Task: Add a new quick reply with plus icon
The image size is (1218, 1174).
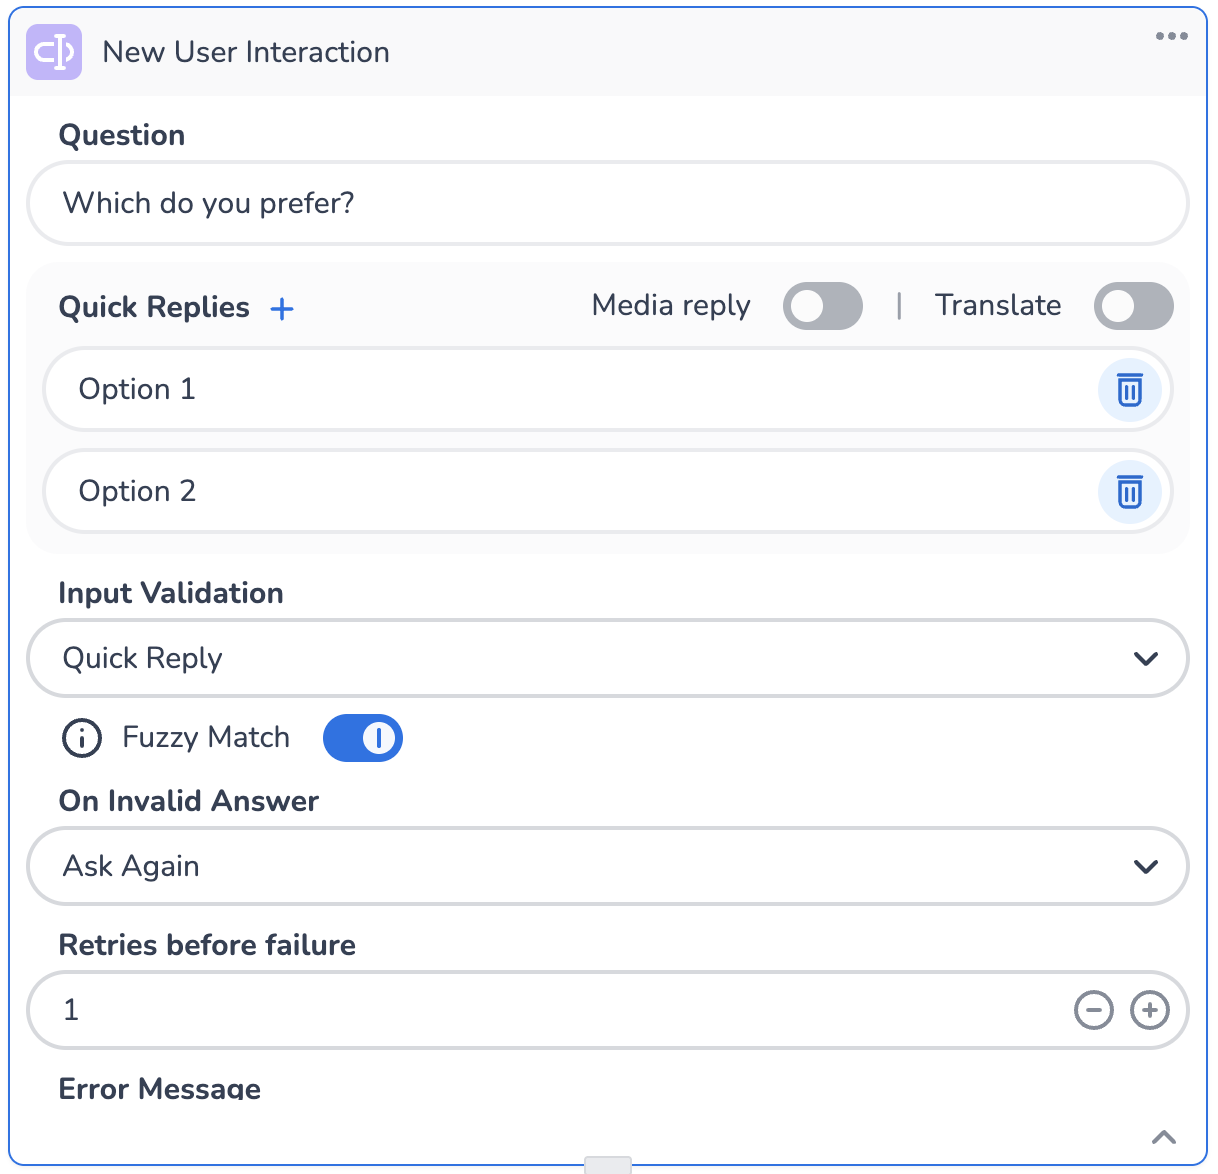Action: tap(282, 309)
